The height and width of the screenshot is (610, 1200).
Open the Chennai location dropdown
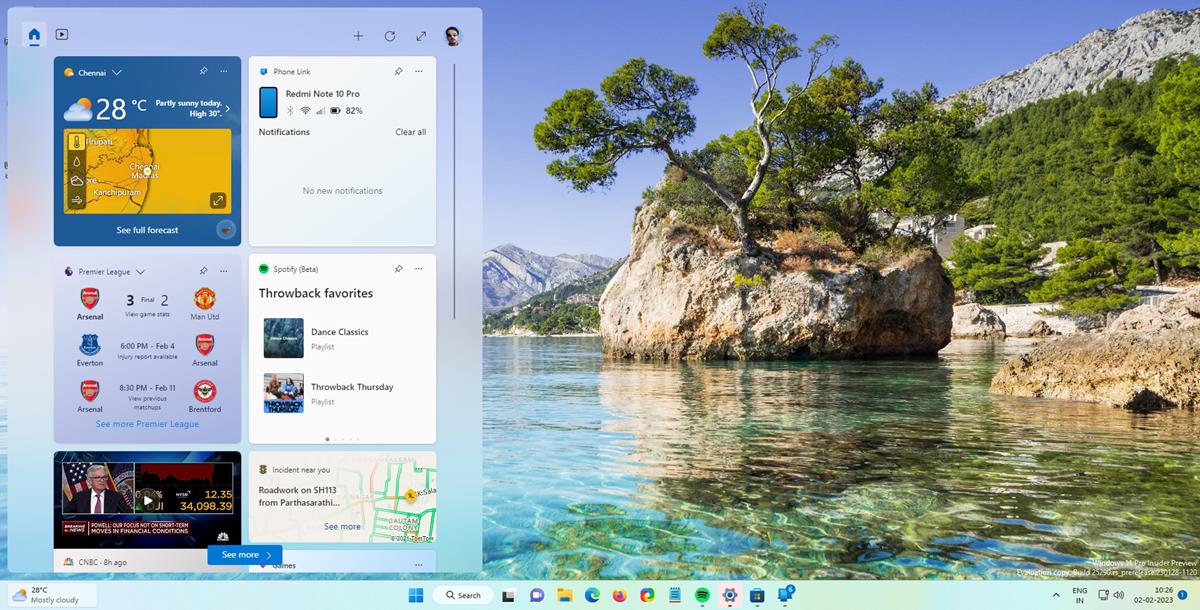tap(117, 73)
